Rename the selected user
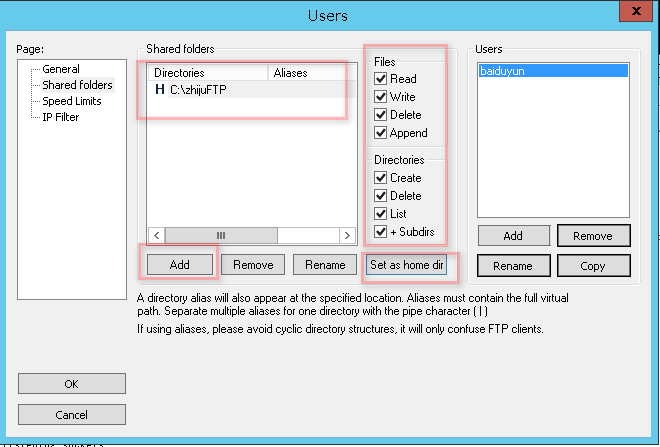This screenshot has width=660, height=447. click(514, 266)
